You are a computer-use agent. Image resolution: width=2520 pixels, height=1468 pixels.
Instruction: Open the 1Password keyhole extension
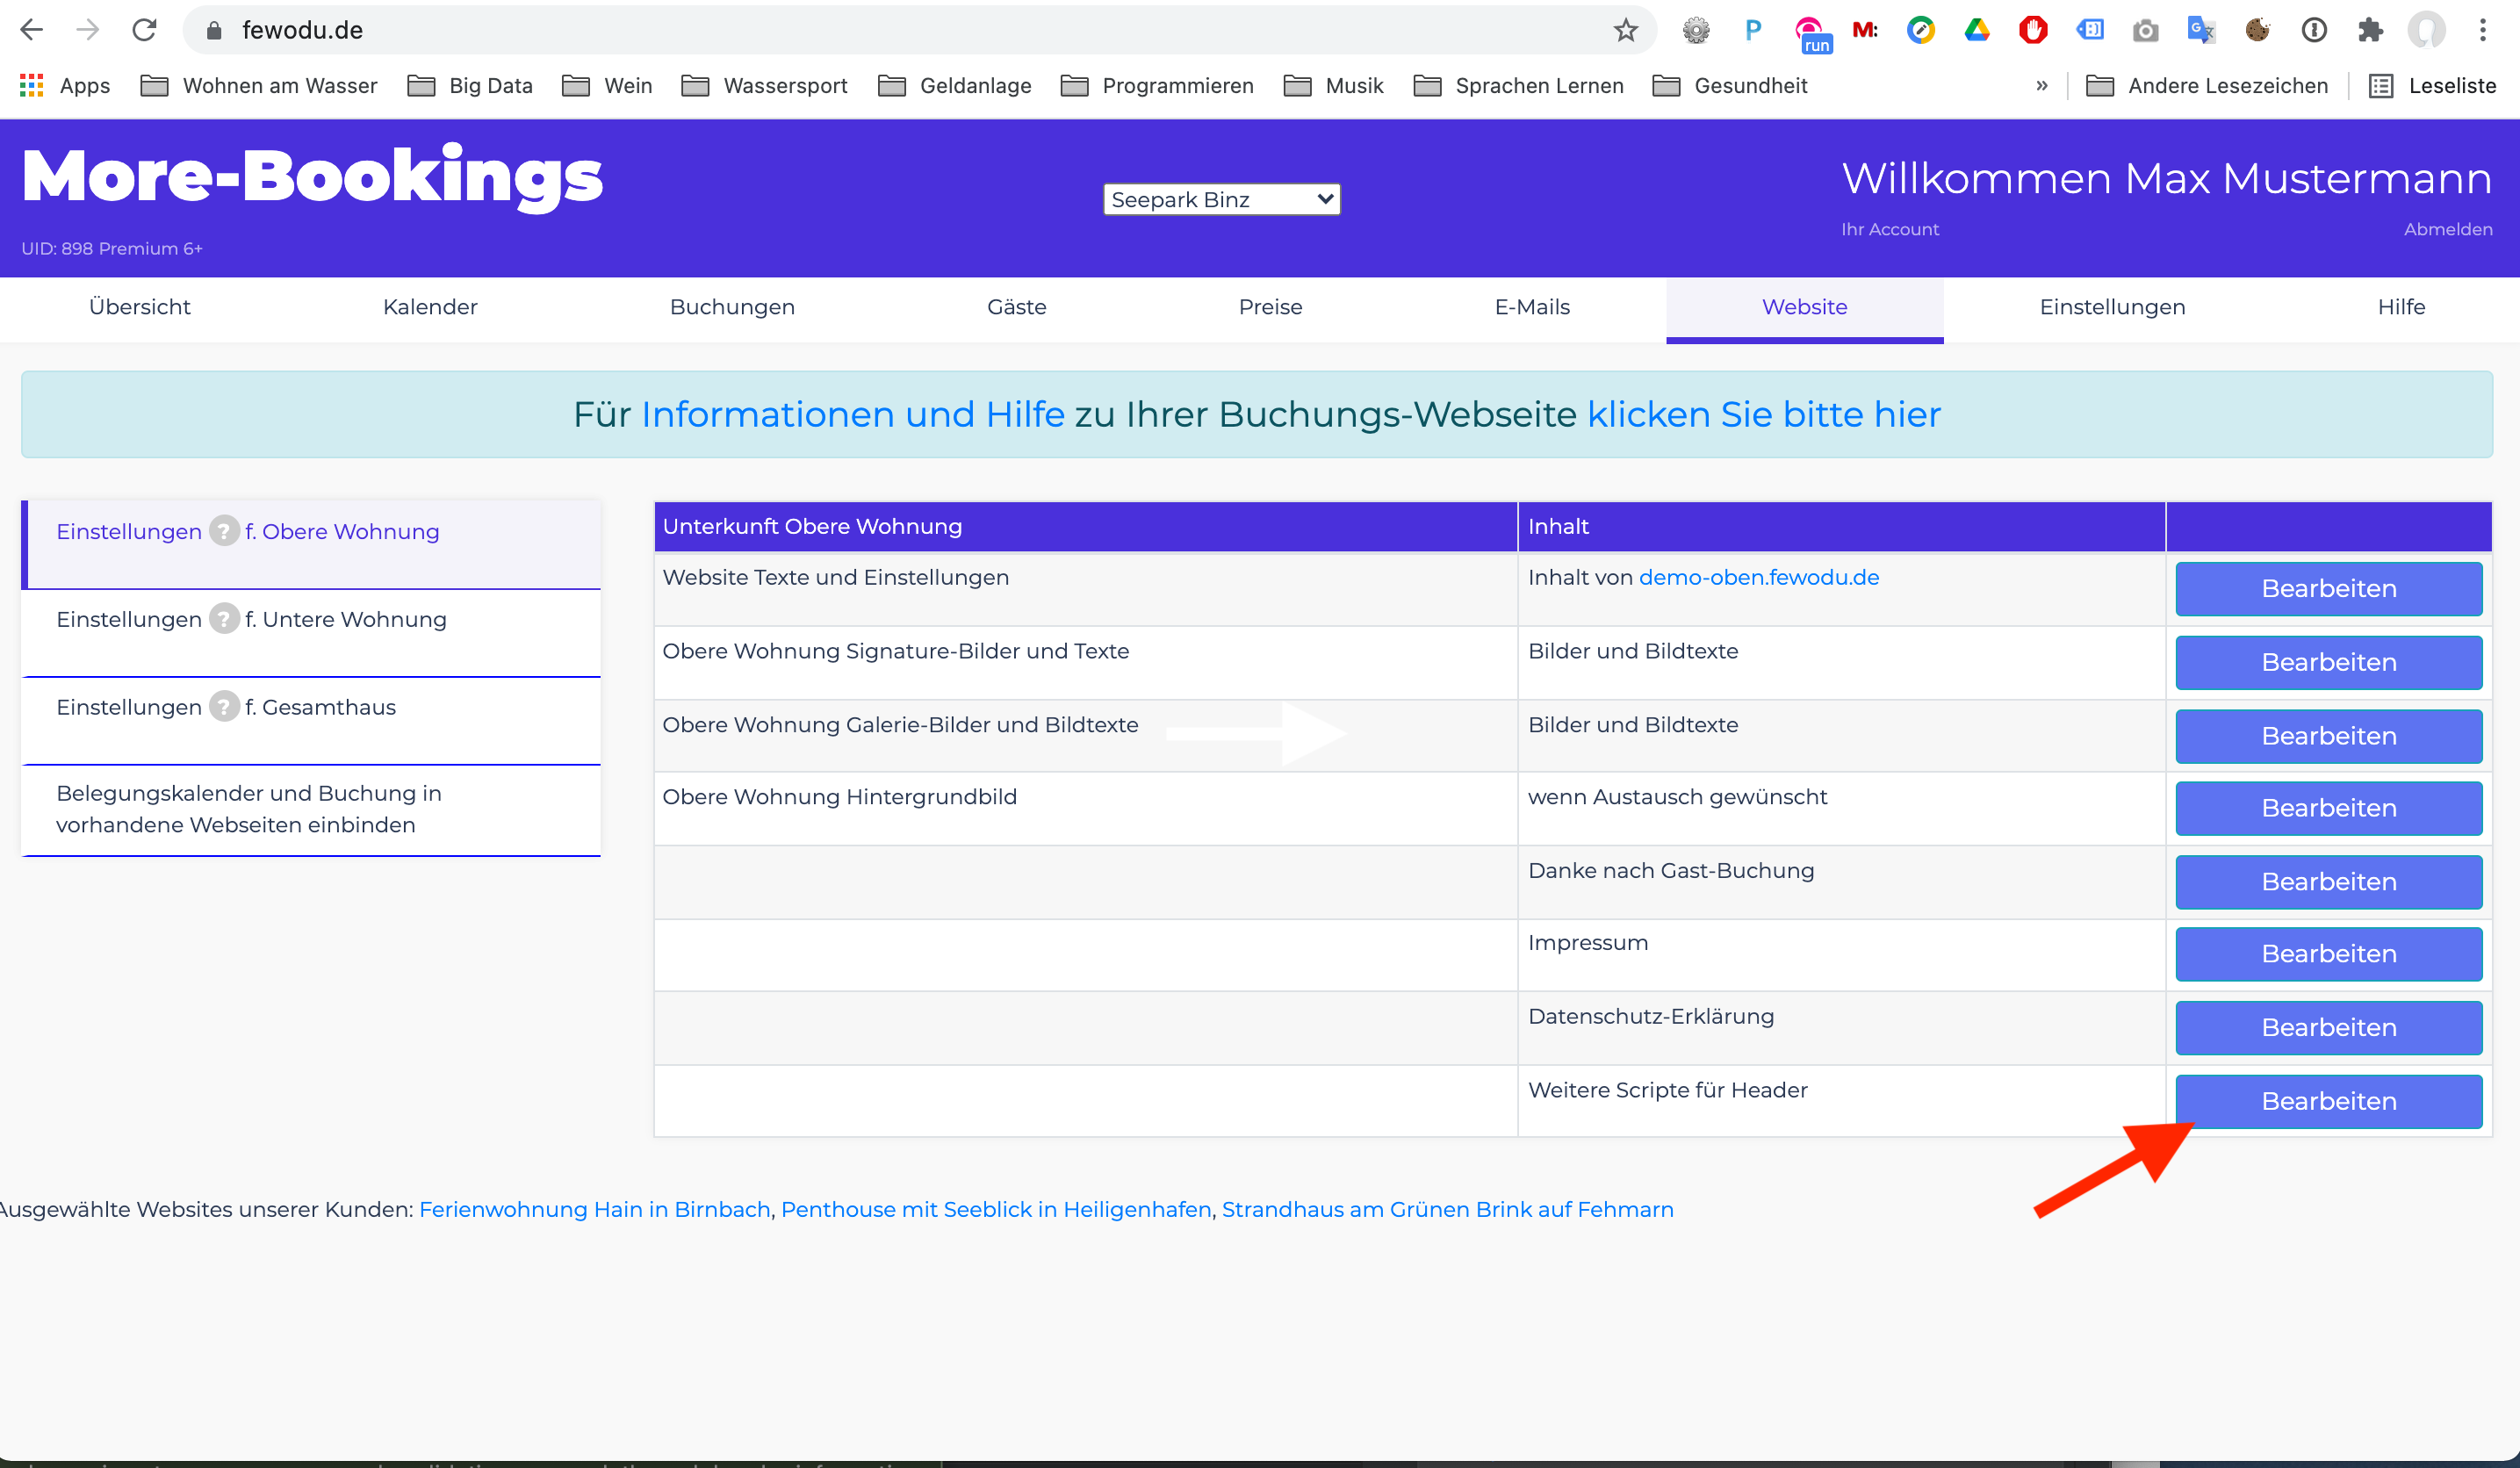click(2314, 31)
